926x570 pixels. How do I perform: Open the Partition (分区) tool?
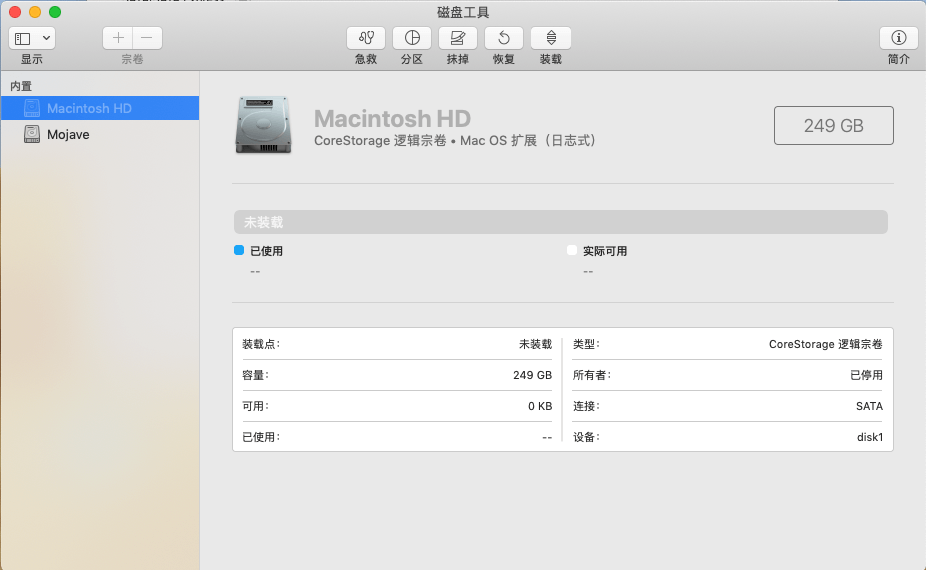412,38
